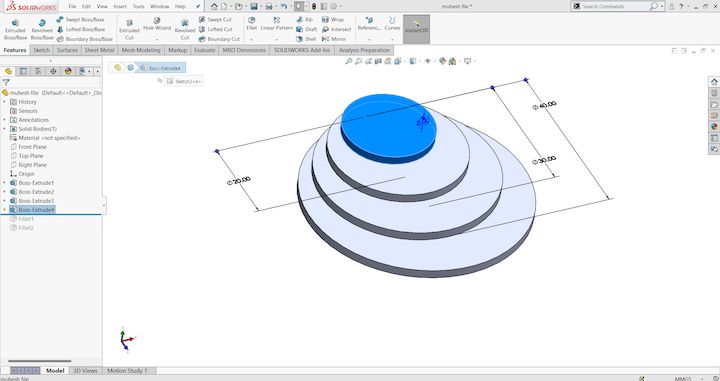Open the DisplayManager panel tab

tap(68, 71)
